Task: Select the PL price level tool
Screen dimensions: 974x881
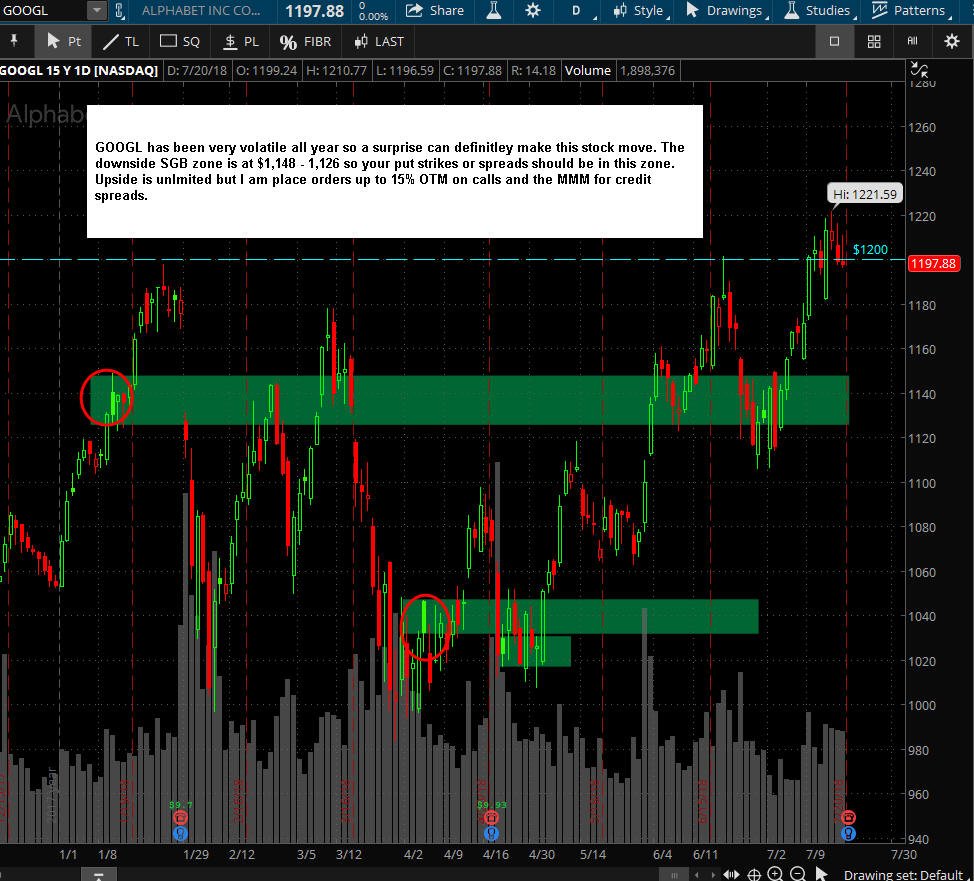Action: pos(241,42)
